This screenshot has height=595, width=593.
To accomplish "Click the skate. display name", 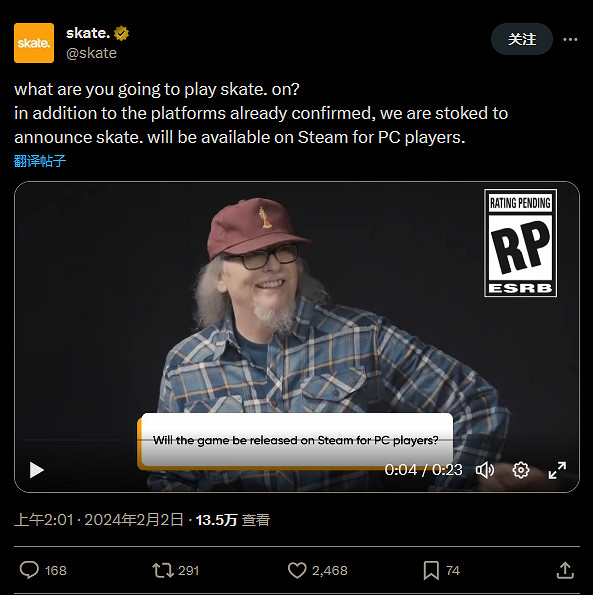I will (88, 33).
